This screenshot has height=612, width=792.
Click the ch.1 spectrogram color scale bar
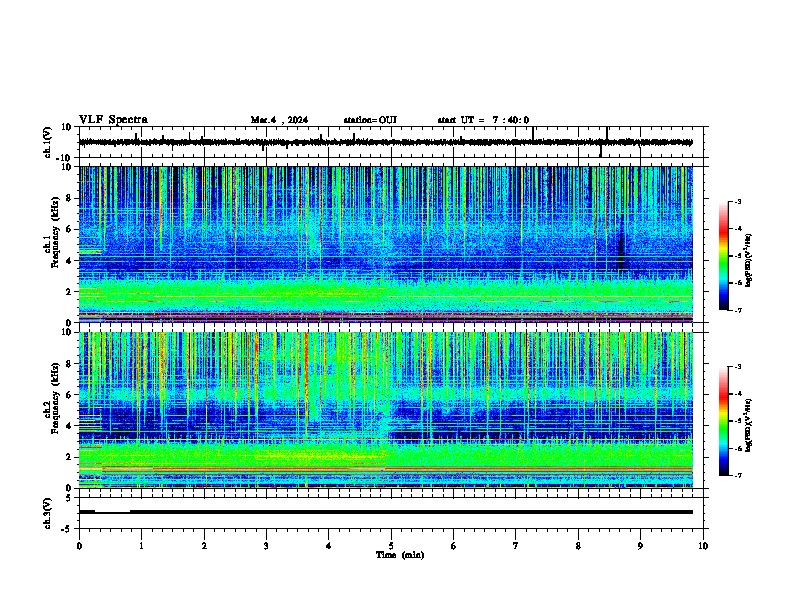tap(724, 256)
